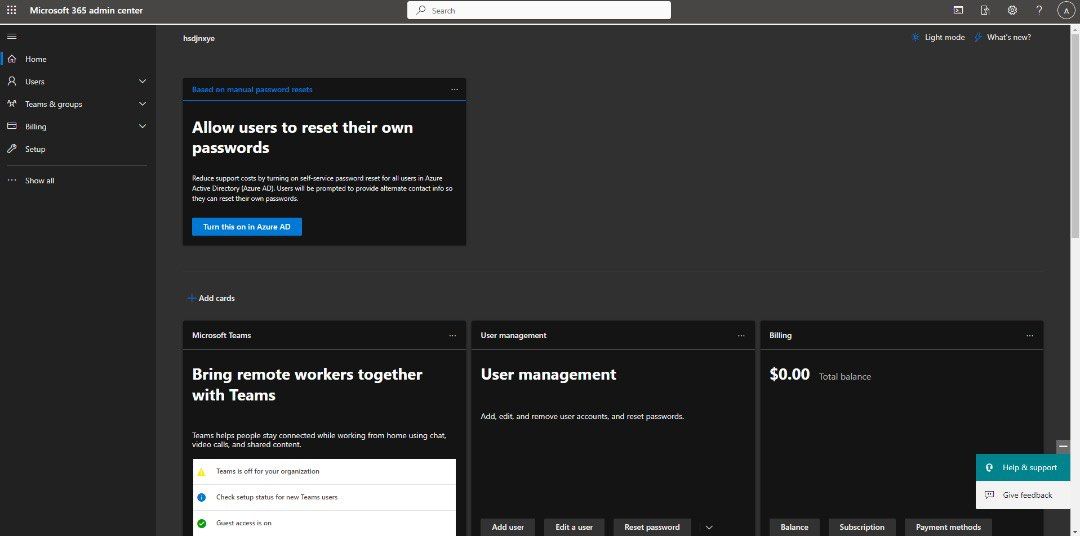The height and width of the screenshot is (536, 1080).
Task: Expand more user management actions chevron
Action: click(709, 528)
